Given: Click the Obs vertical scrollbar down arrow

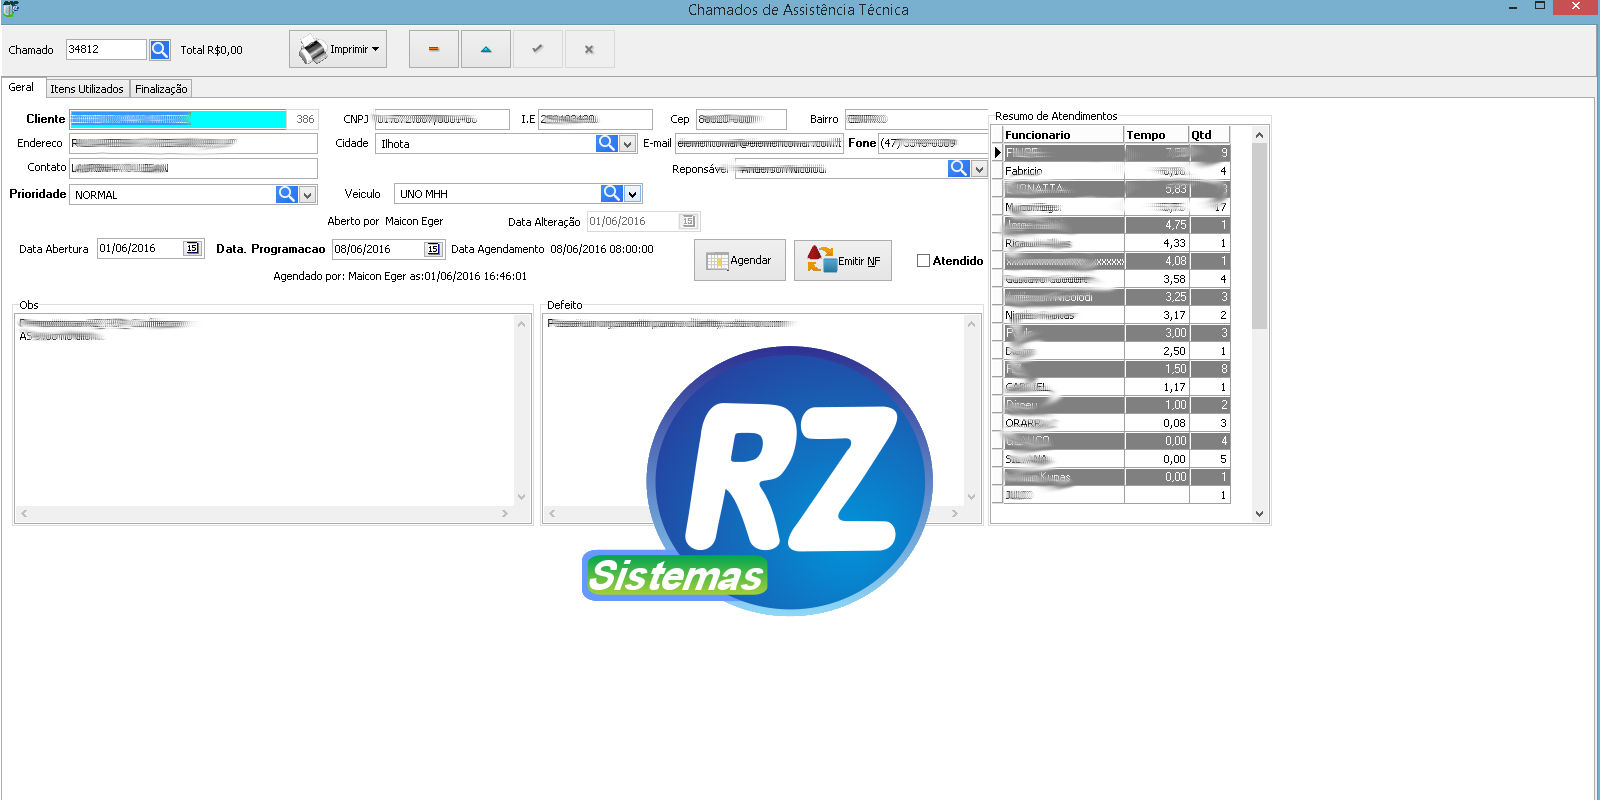Looking at the screenshot, I should [521, 497].
